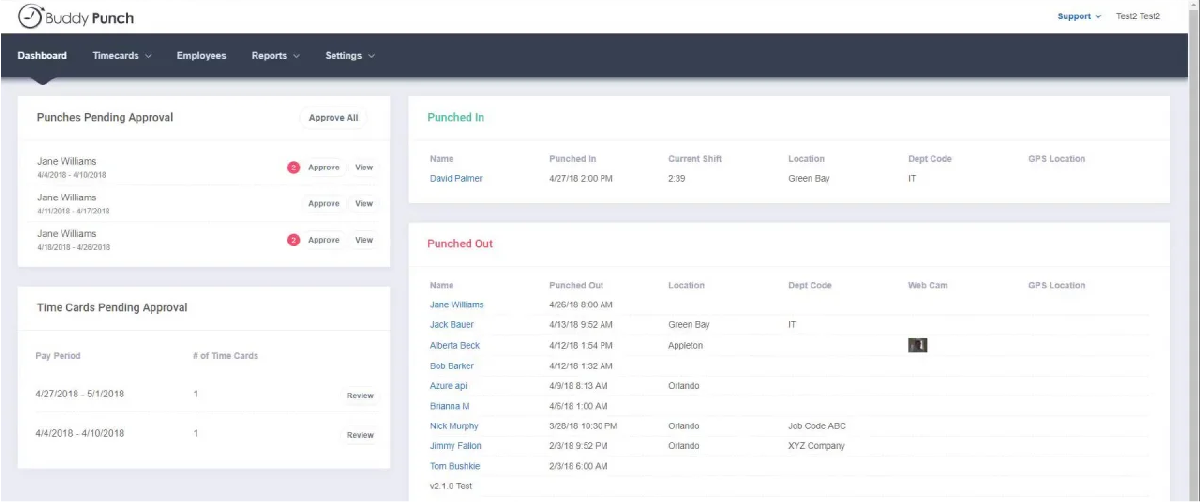This screenshot has height=502, width=1201.
Task: Go to the Dashboard tab
Action: pyautogui.click(x=42, y=56)
